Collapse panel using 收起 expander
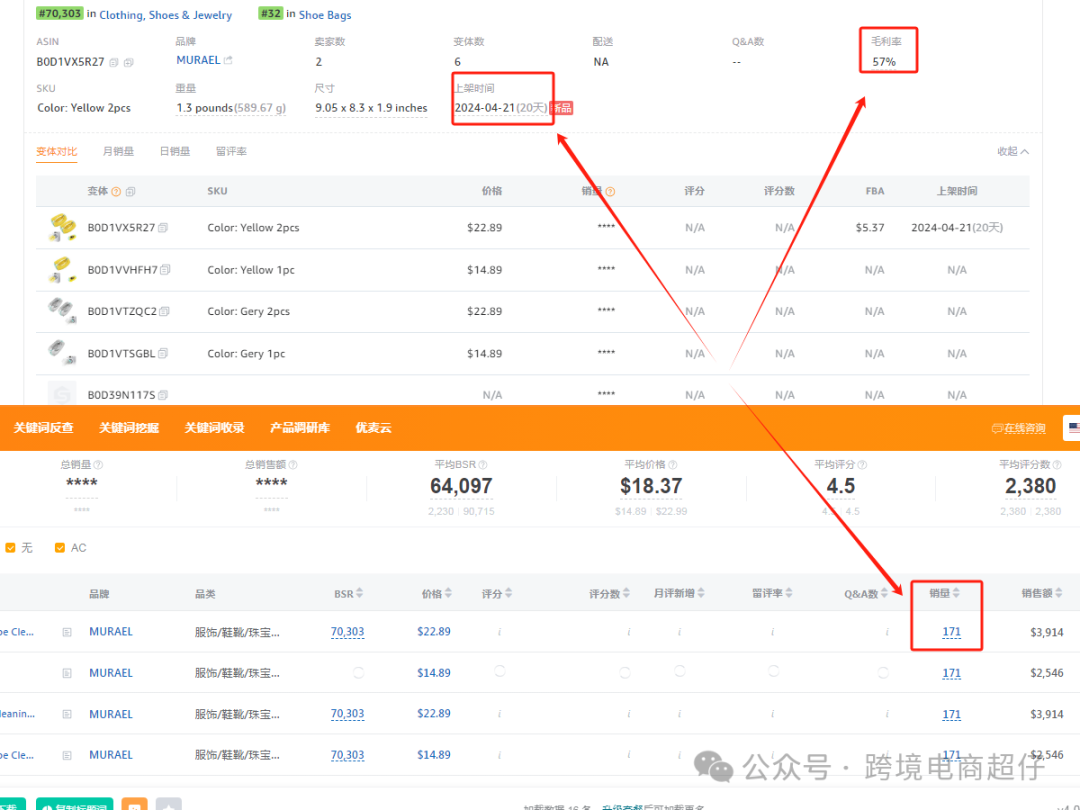Viewport: 1080px width, 810px height. [x=1012, y=152]
